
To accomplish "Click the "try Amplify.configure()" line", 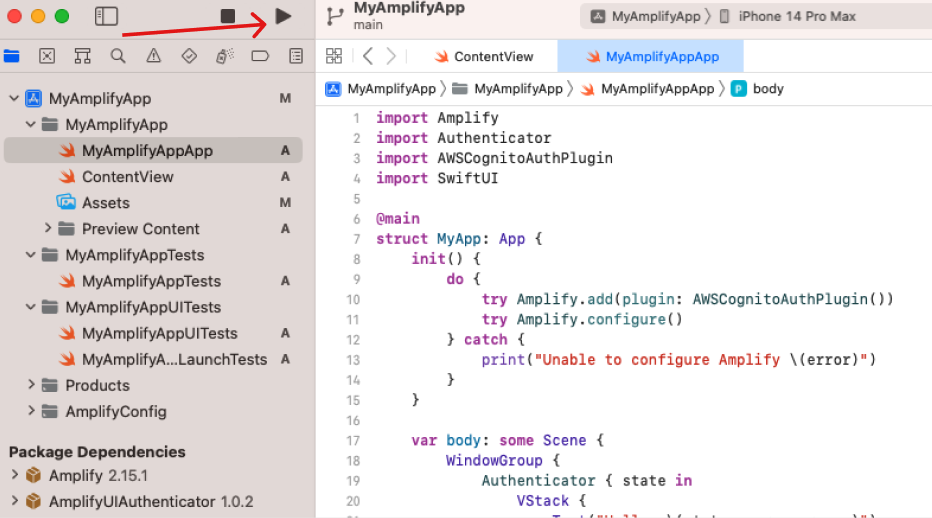I will (582, 319).
